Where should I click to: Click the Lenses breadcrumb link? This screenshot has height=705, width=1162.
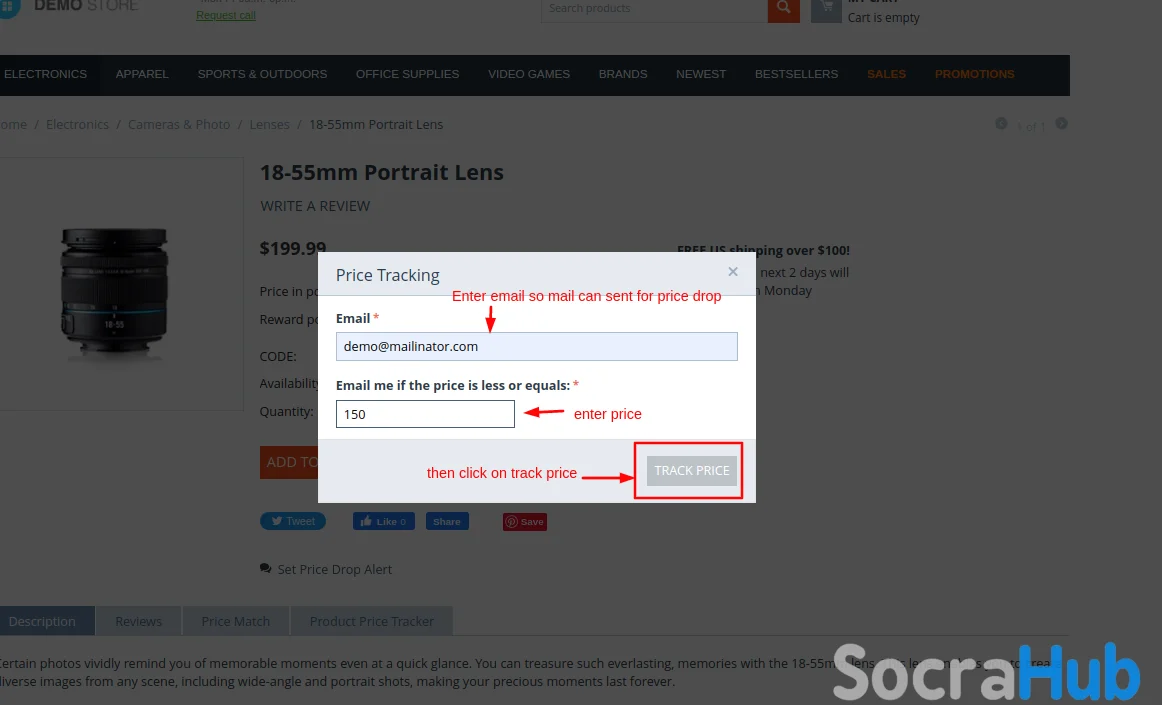pyautogui.click(x=270, y=125)
